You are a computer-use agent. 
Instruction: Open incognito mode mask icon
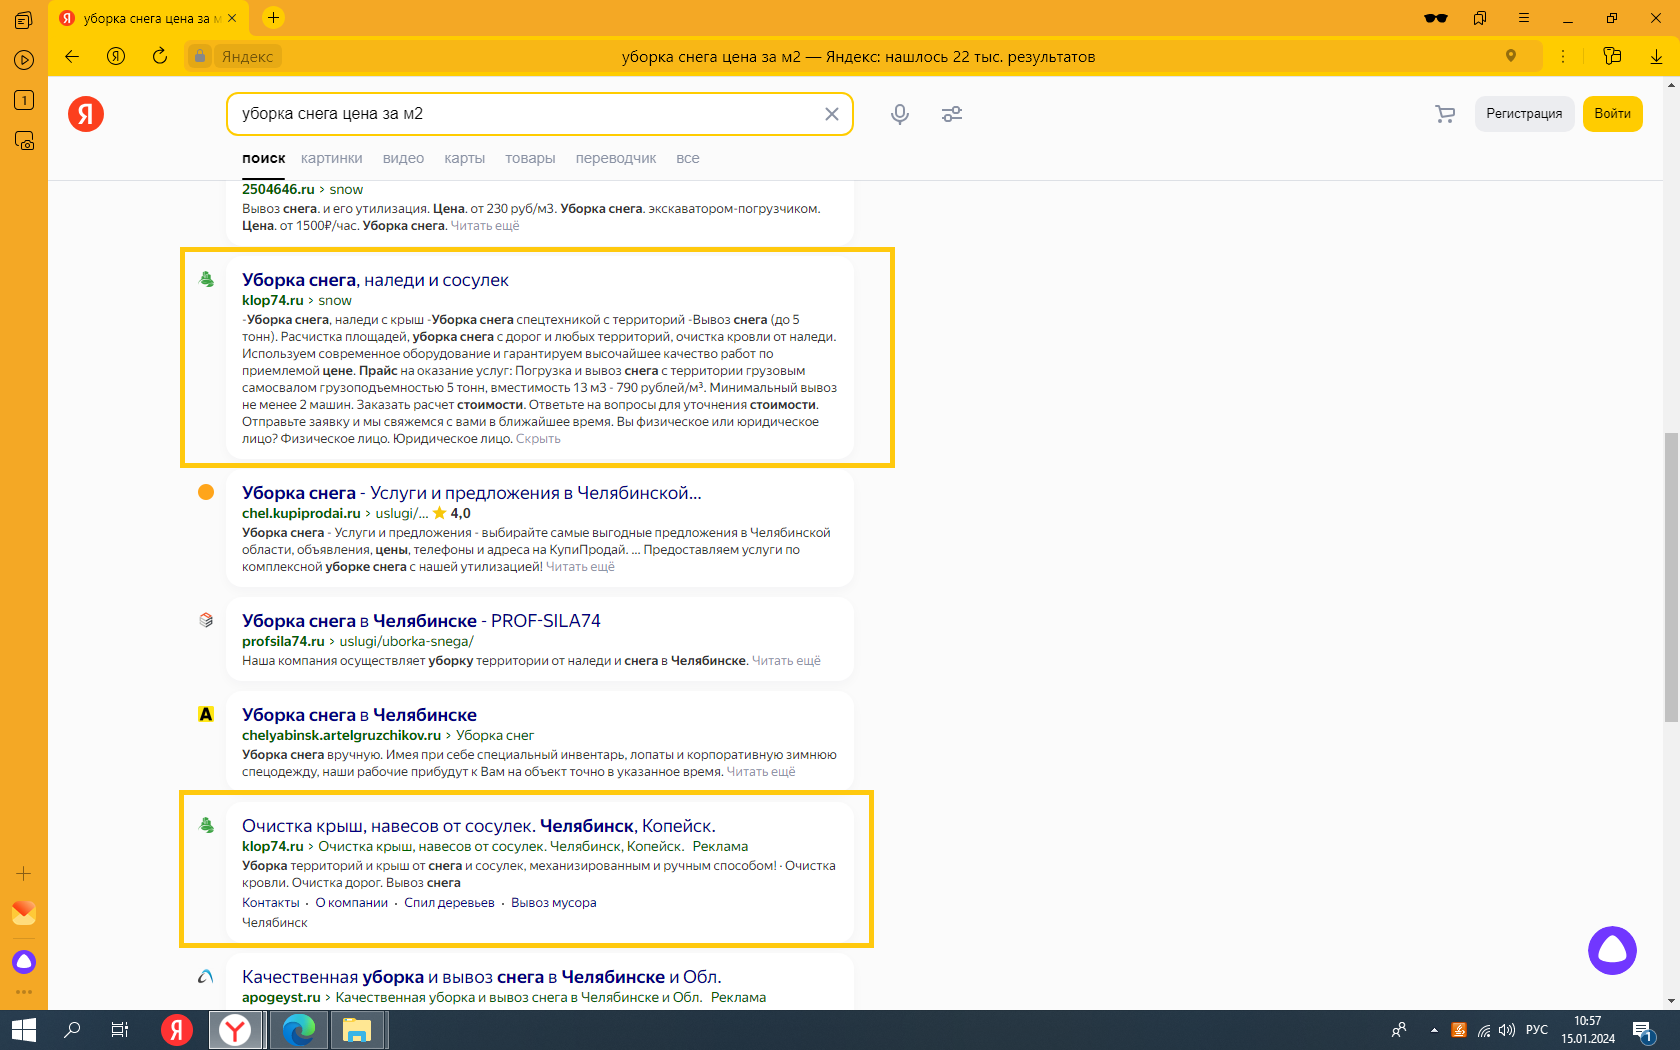click(x=1436, y=18)
